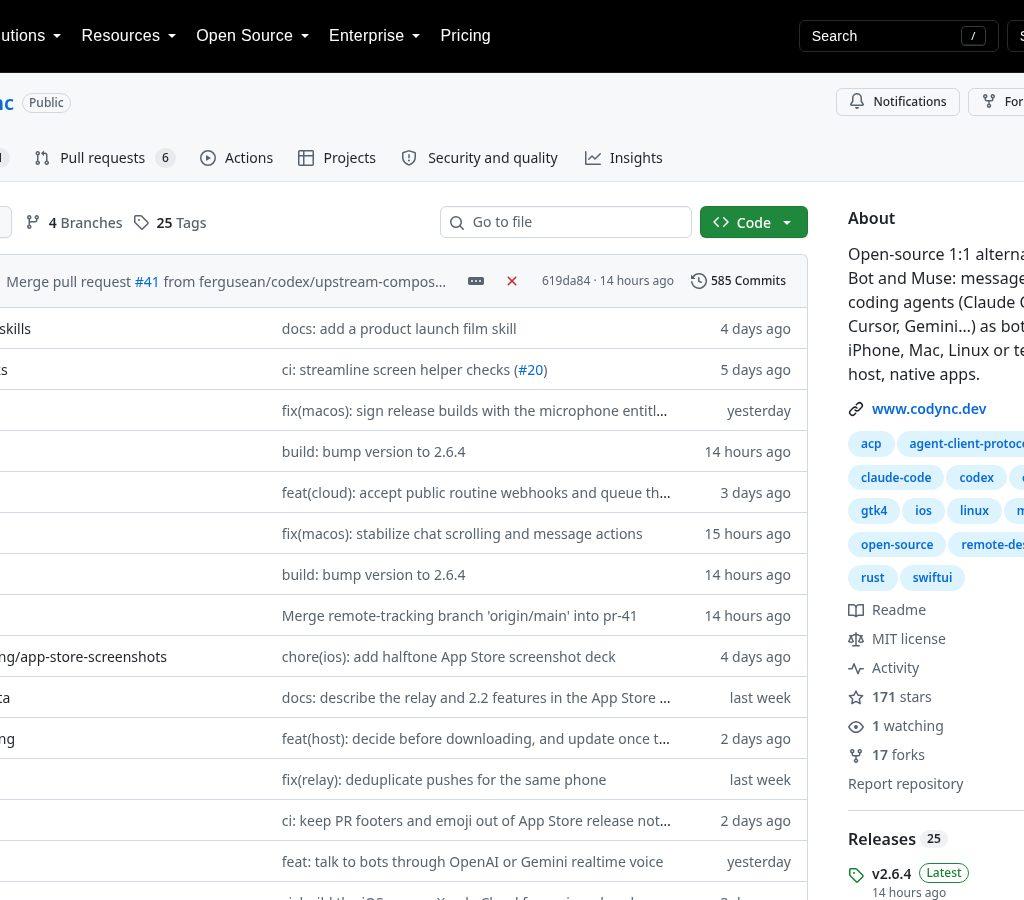Expand the Enterprise dropdown menu

click(x=374, y=35)
